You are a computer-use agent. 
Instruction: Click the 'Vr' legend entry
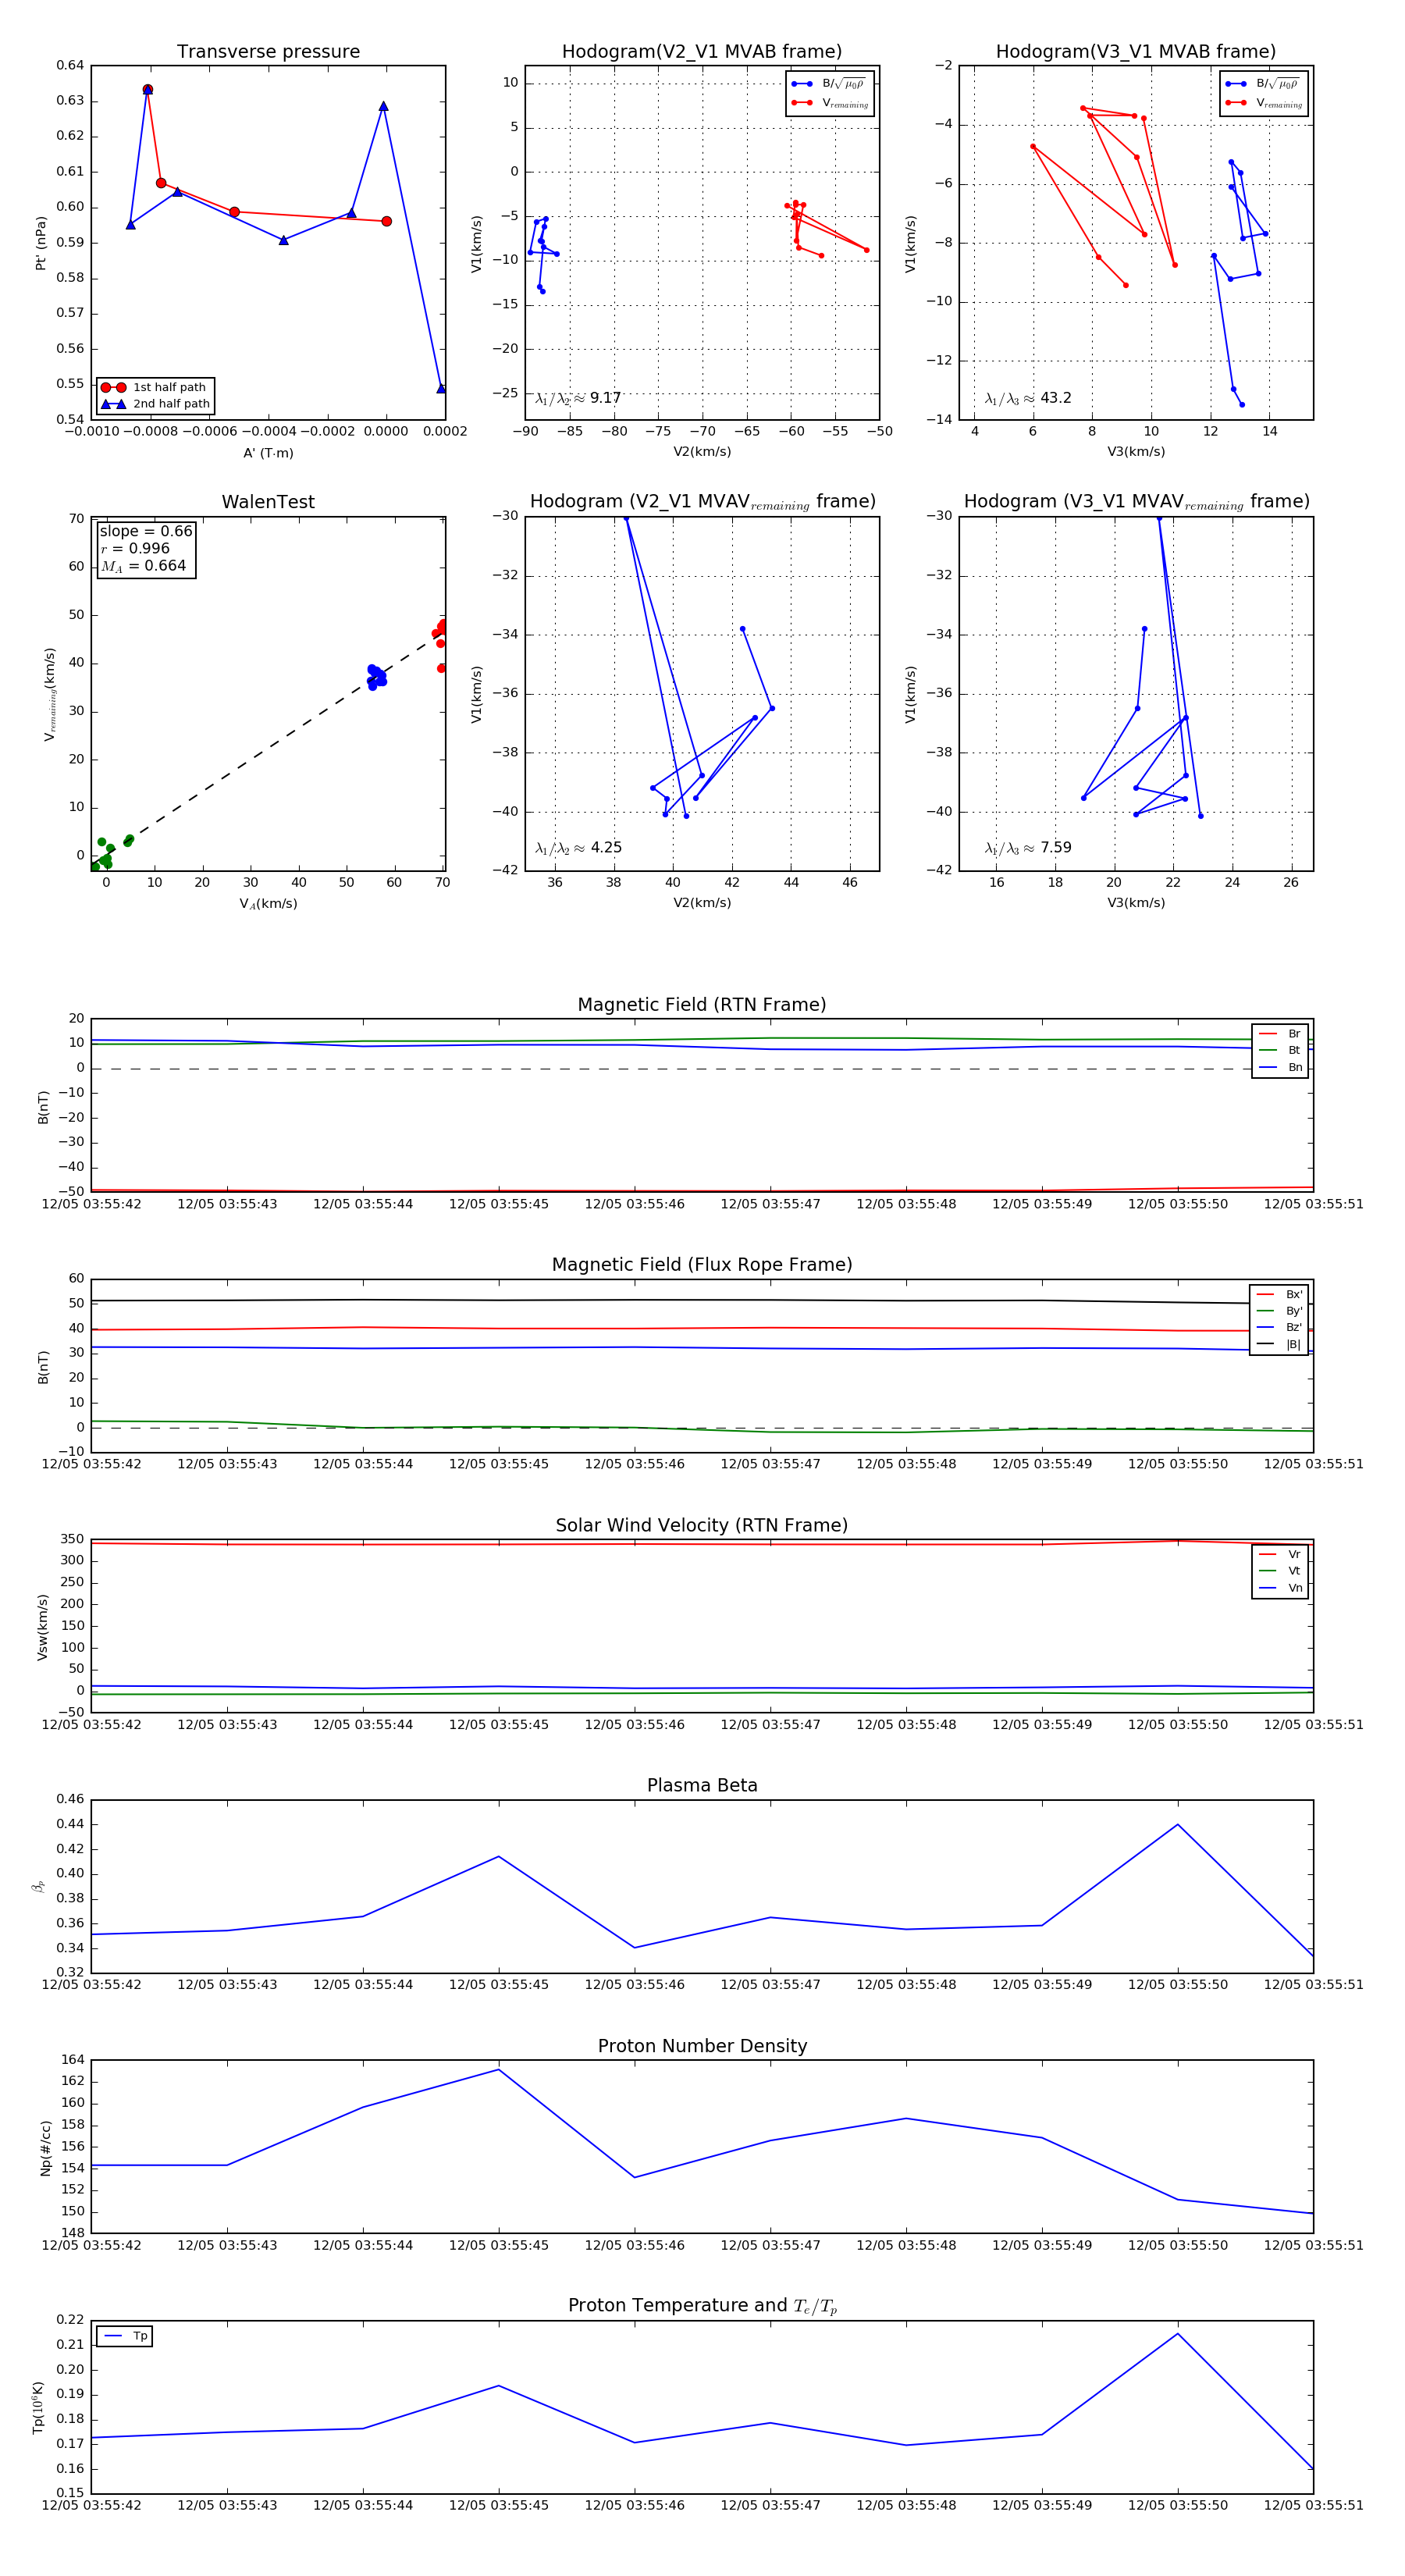pos(1280,1554)
